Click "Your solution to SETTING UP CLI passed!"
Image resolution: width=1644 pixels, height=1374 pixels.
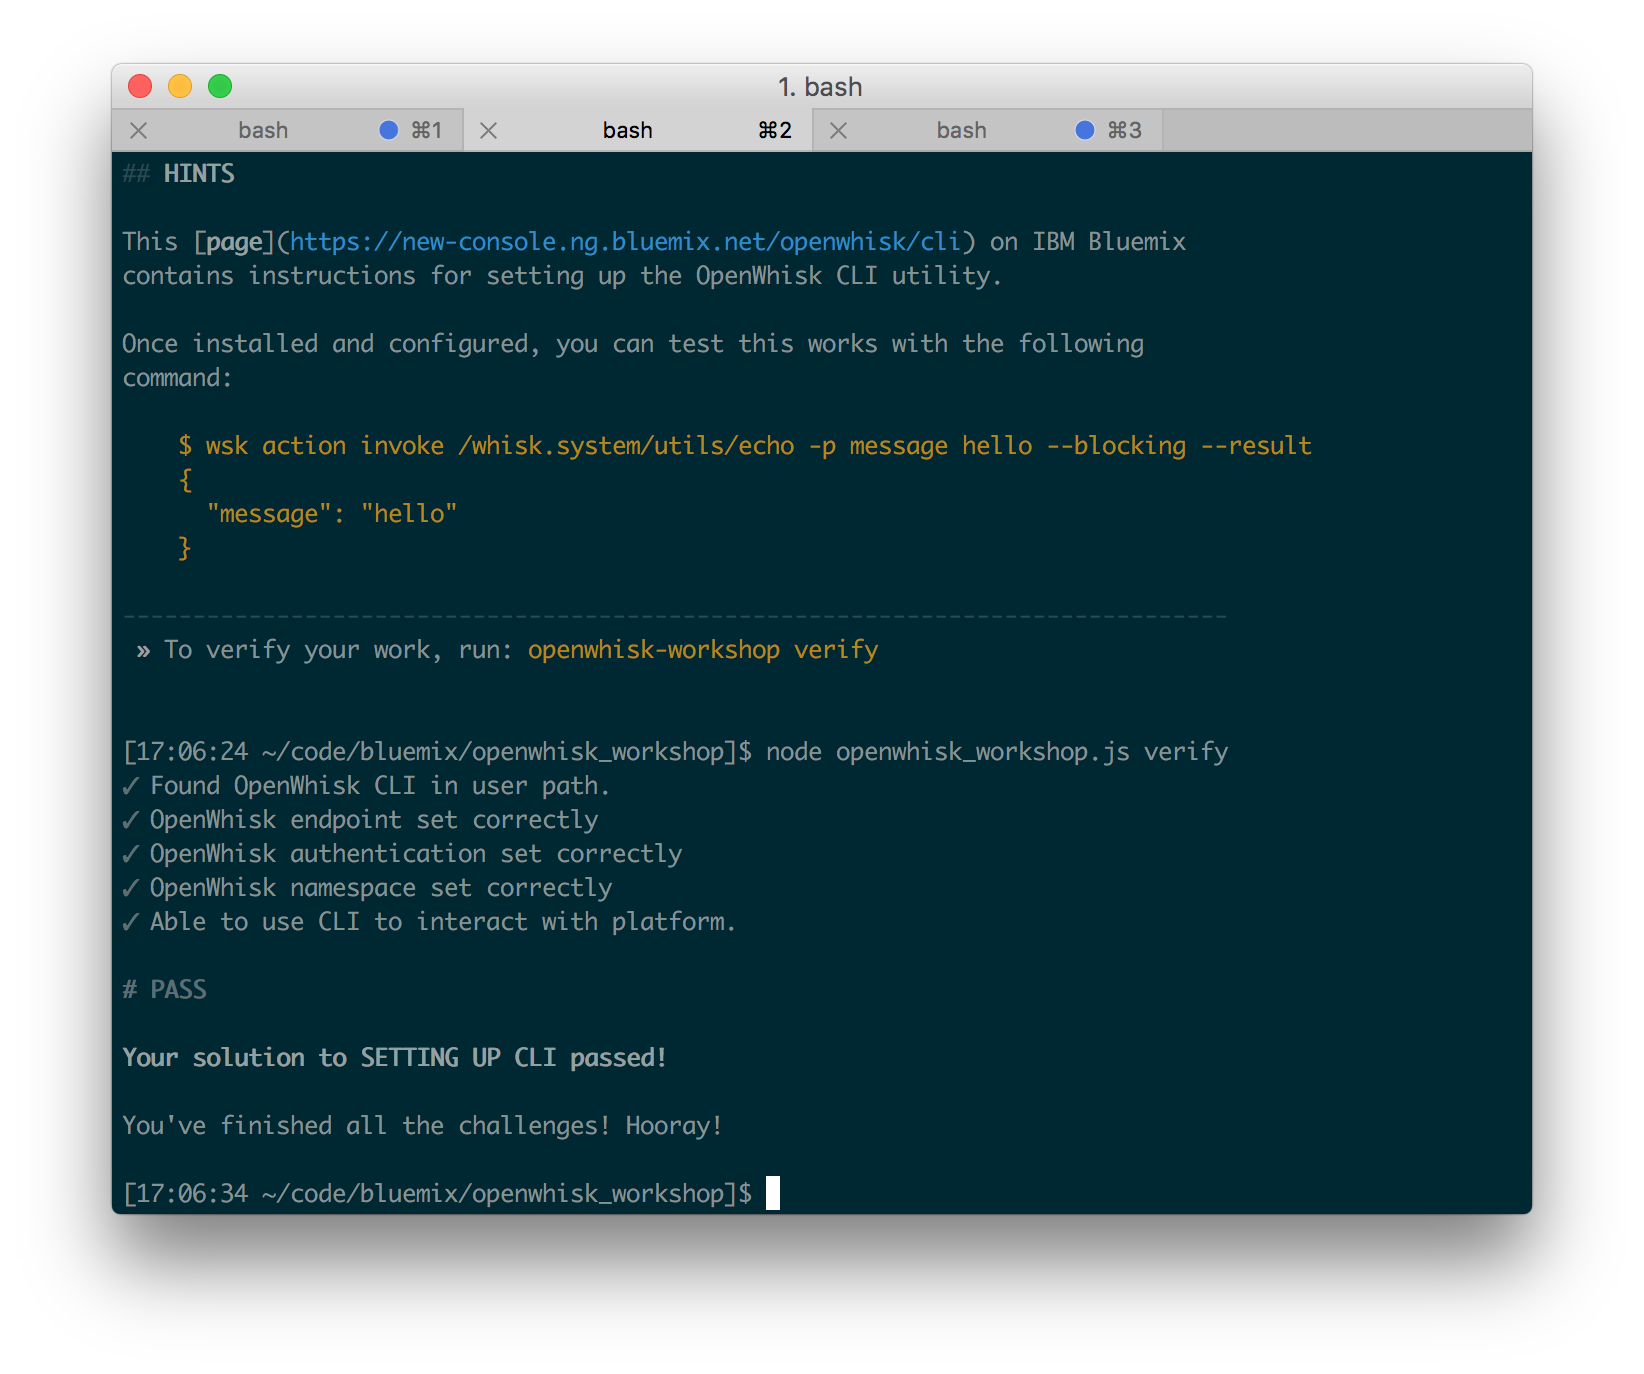coord(395,1058)
